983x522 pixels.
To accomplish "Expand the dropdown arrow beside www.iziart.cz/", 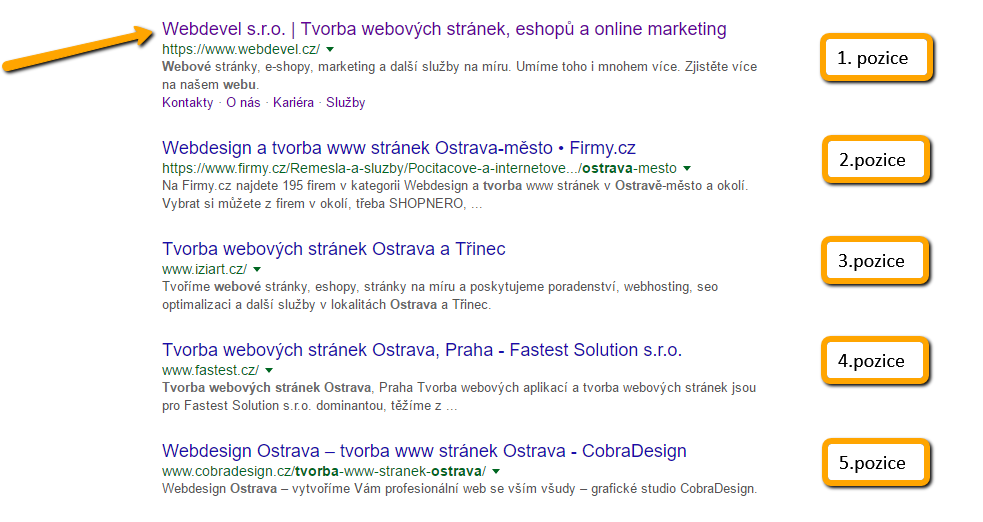I will click(257, 269).
